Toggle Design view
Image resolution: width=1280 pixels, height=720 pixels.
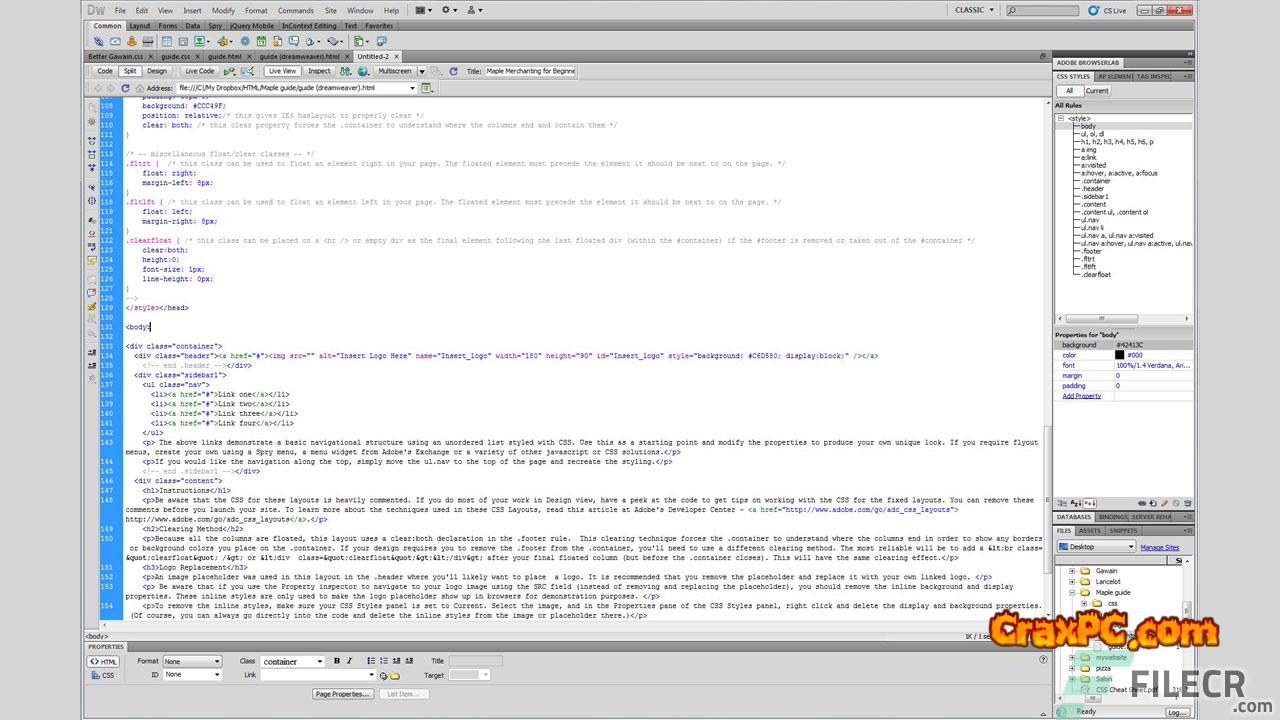(157, 71)
